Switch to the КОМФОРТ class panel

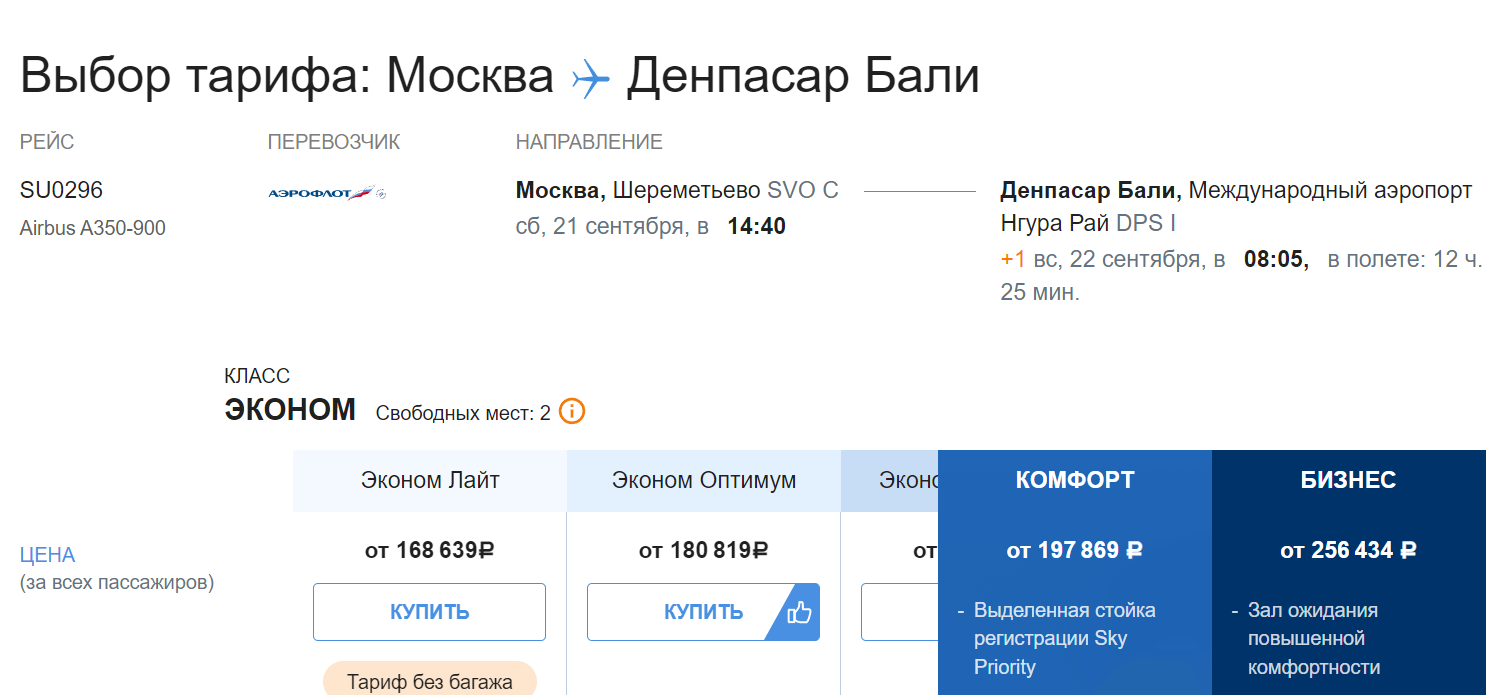pos(1075,481)
